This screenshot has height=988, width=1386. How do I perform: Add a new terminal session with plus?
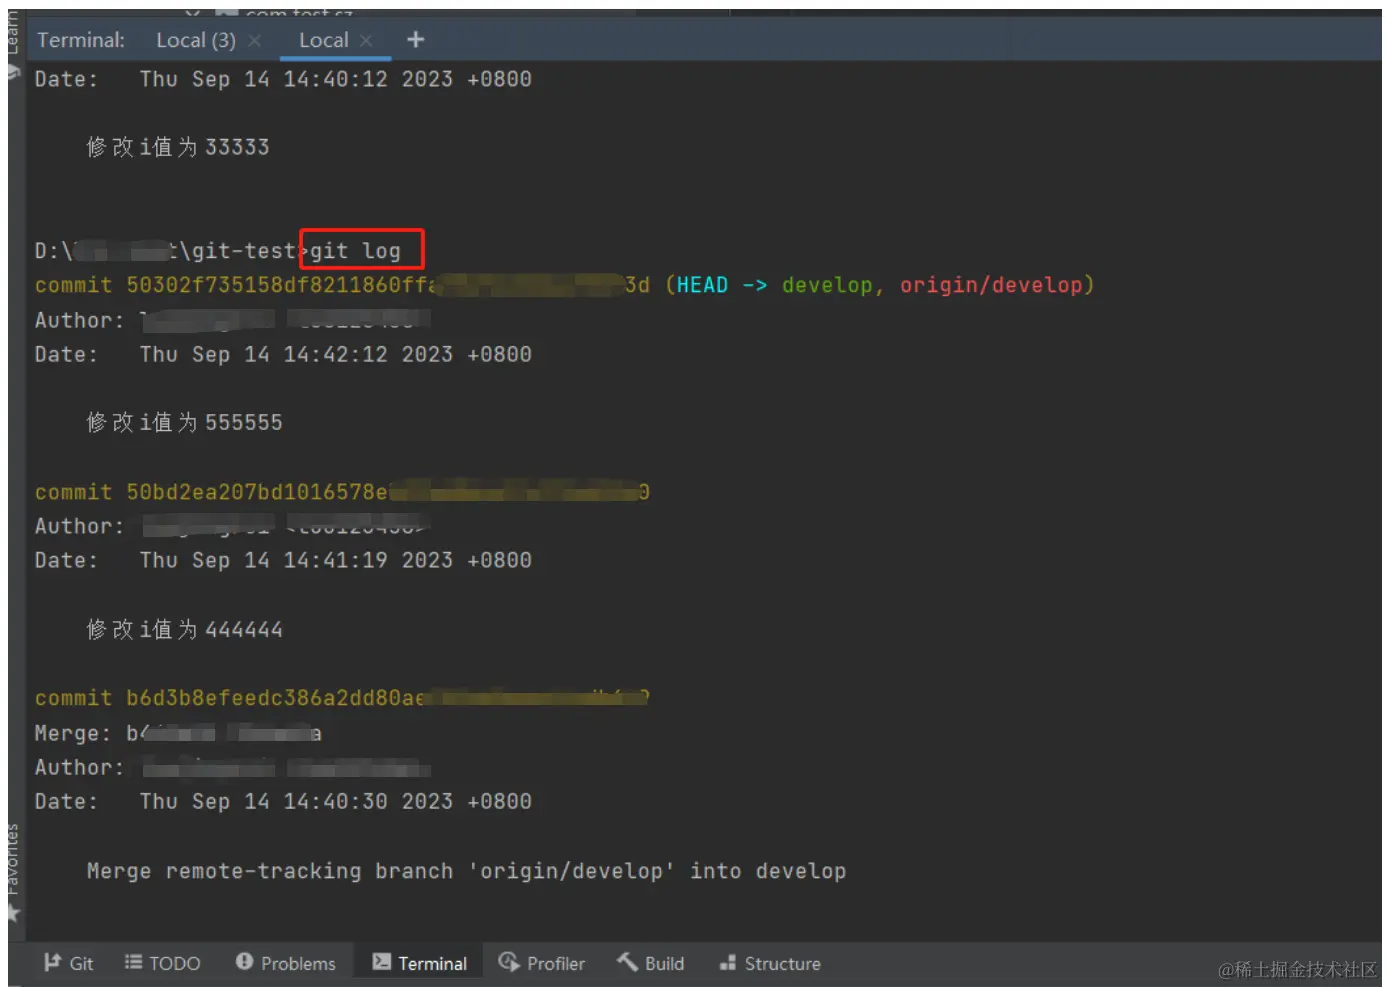tap(416, 40)
